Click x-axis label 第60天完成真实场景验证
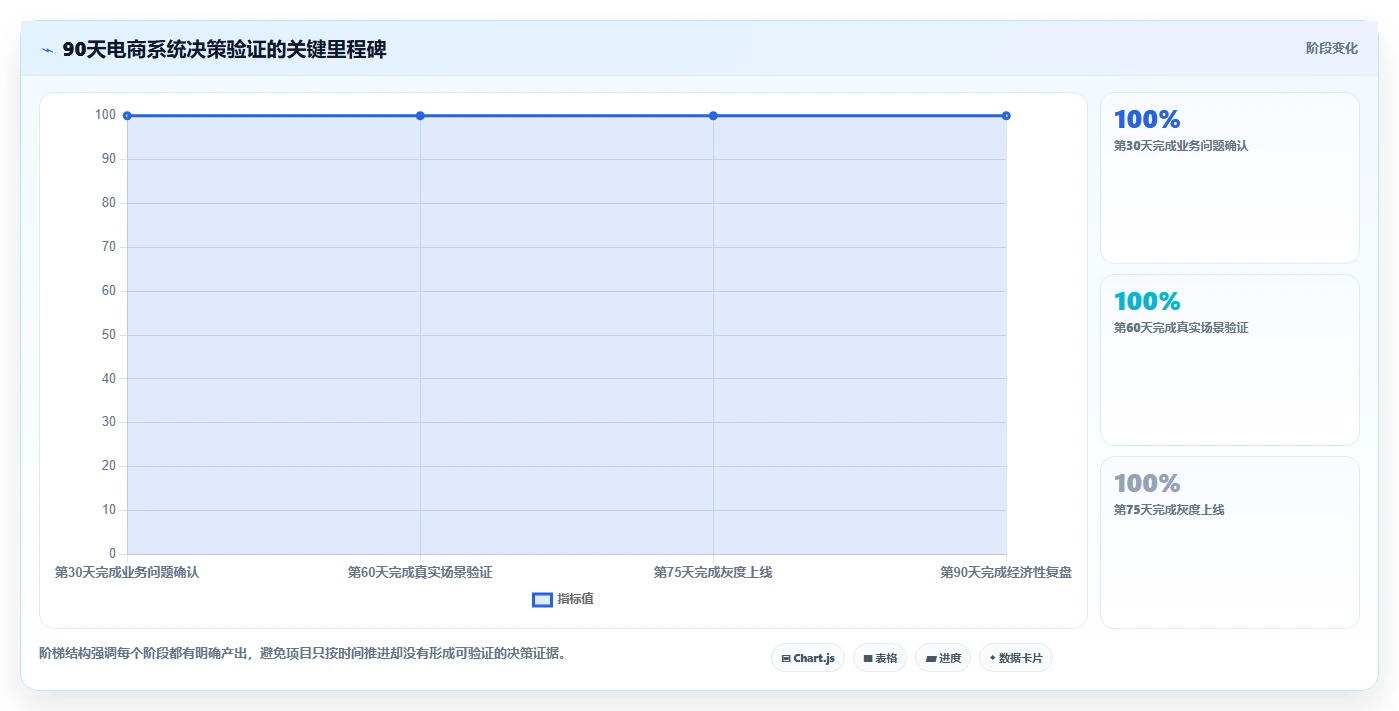1399x711 pixels. coord(420,573)
